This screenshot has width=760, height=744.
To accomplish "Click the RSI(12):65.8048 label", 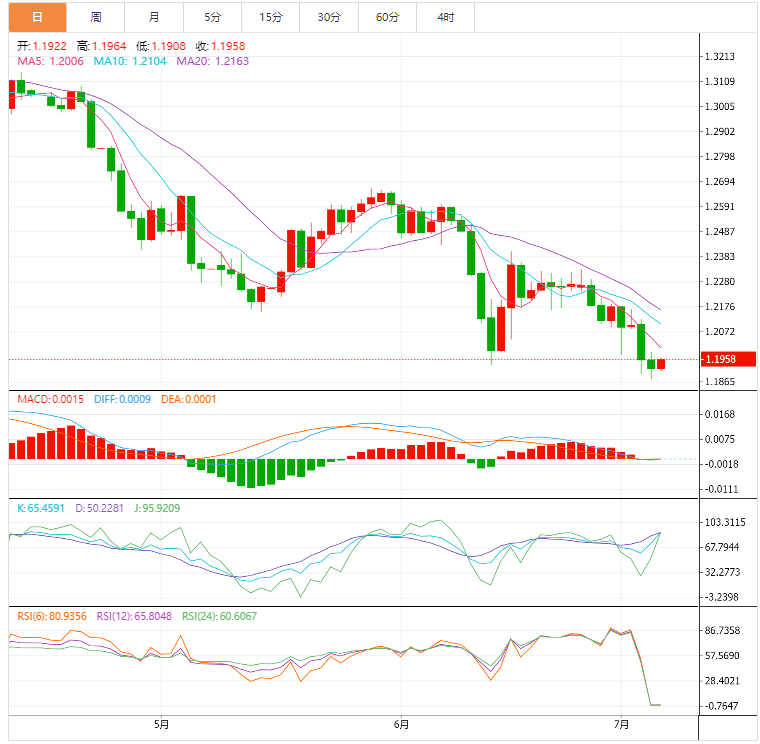I will 134,617.
